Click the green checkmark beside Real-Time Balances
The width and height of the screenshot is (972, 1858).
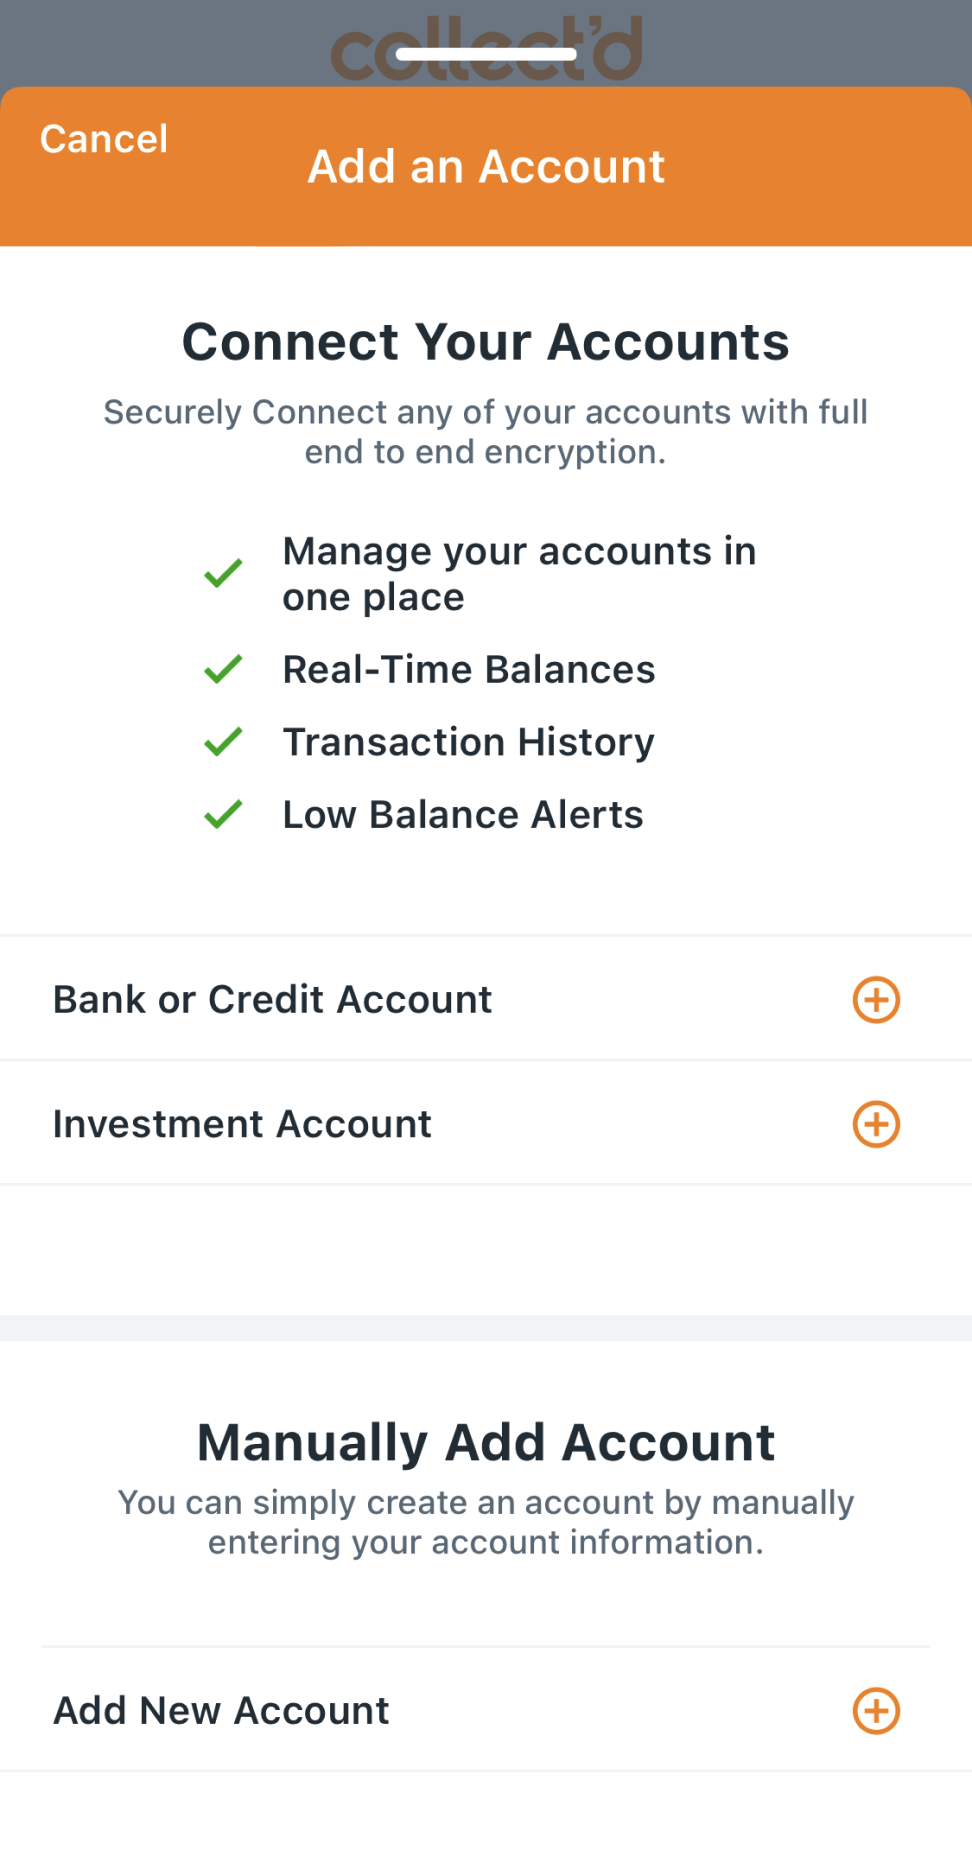click(223, 669)
